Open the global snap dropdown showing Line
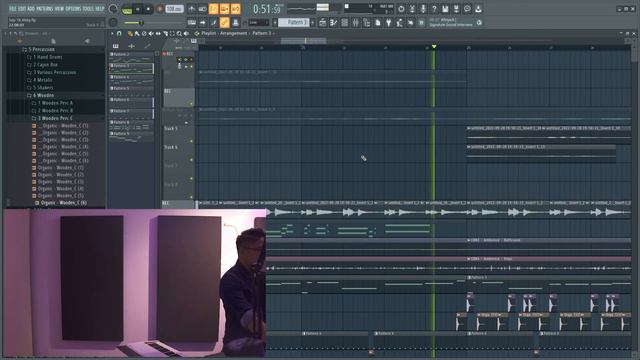The image size is (640, 360). pyautogui.click(x=258, y=23)
